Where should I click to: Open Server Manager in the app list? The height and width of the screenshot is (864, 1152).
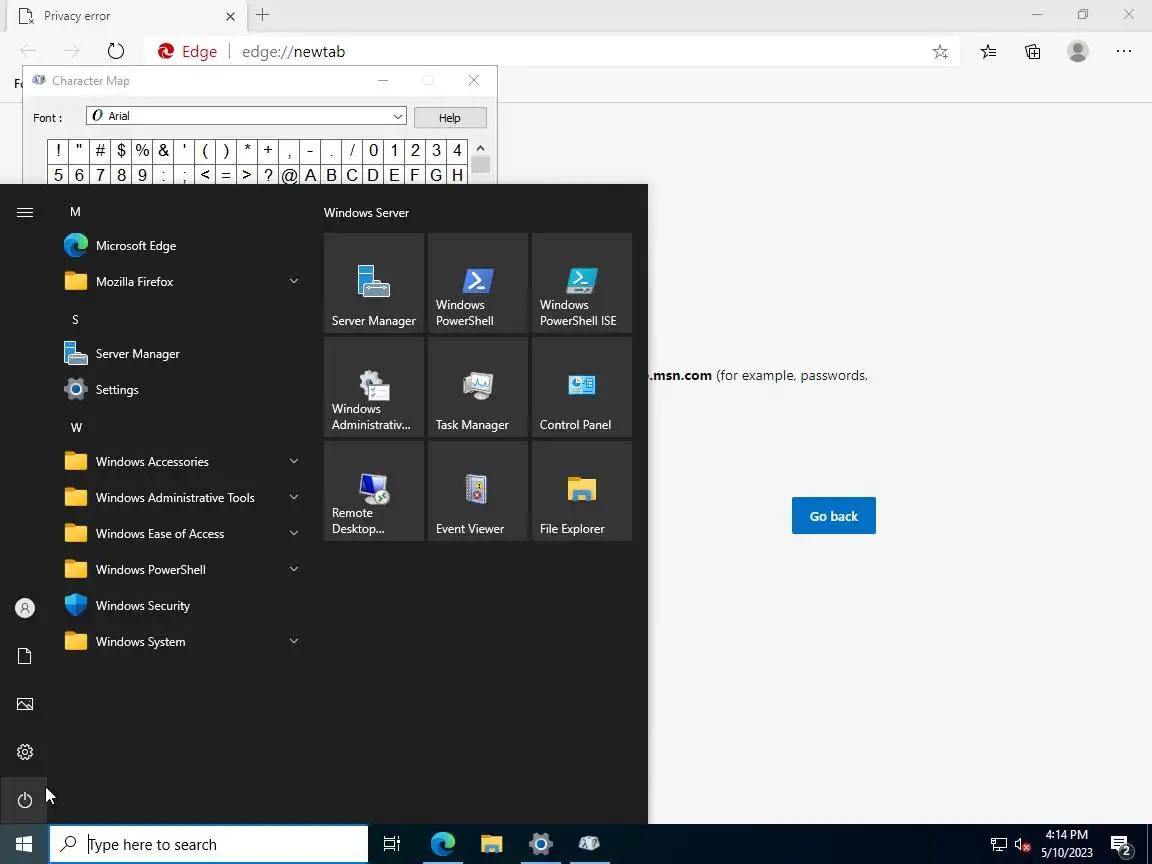pyautogui.click(x=182, y=353)
